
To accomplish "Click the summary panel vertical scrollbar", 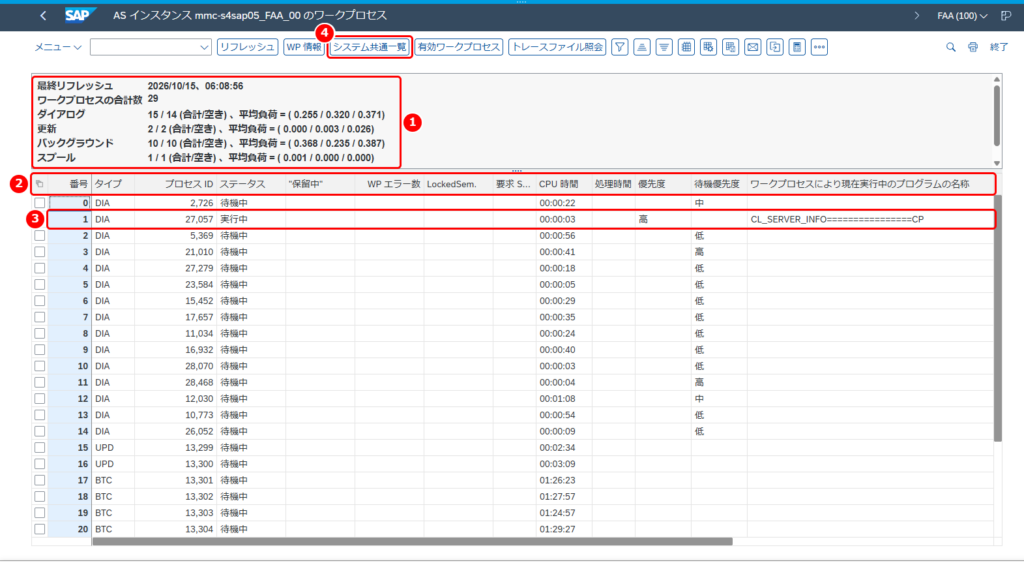I will 997,116.
